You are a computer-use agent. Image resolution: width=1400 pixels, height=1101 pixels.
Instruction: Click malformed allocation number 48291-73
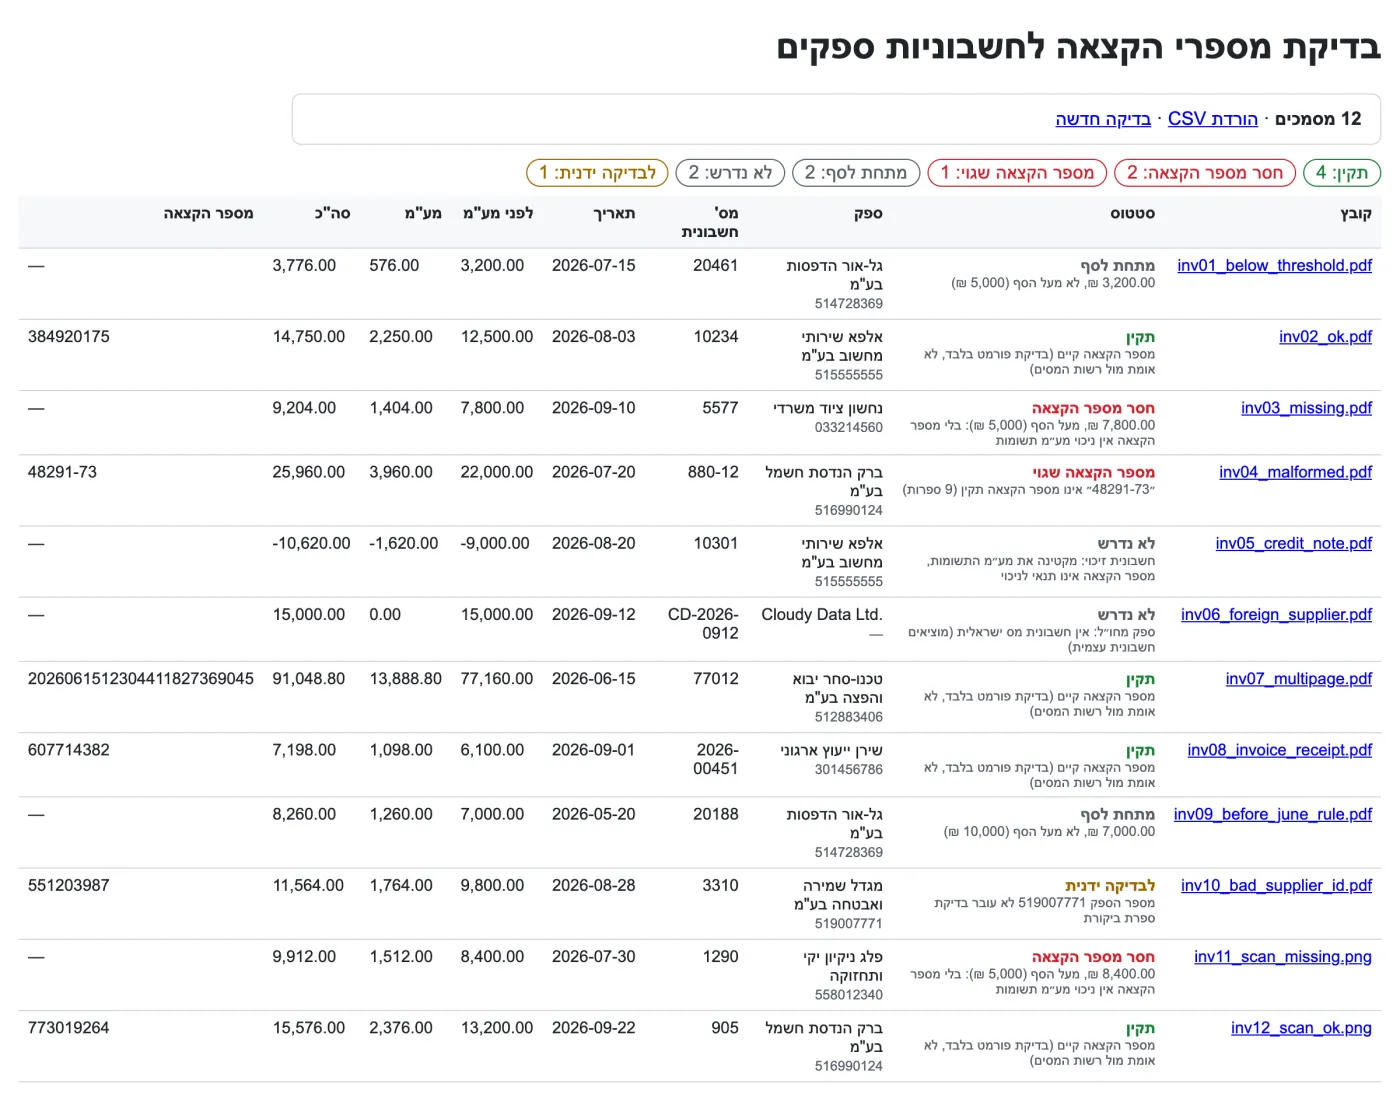pyautogui.click(x=62, y=472)
